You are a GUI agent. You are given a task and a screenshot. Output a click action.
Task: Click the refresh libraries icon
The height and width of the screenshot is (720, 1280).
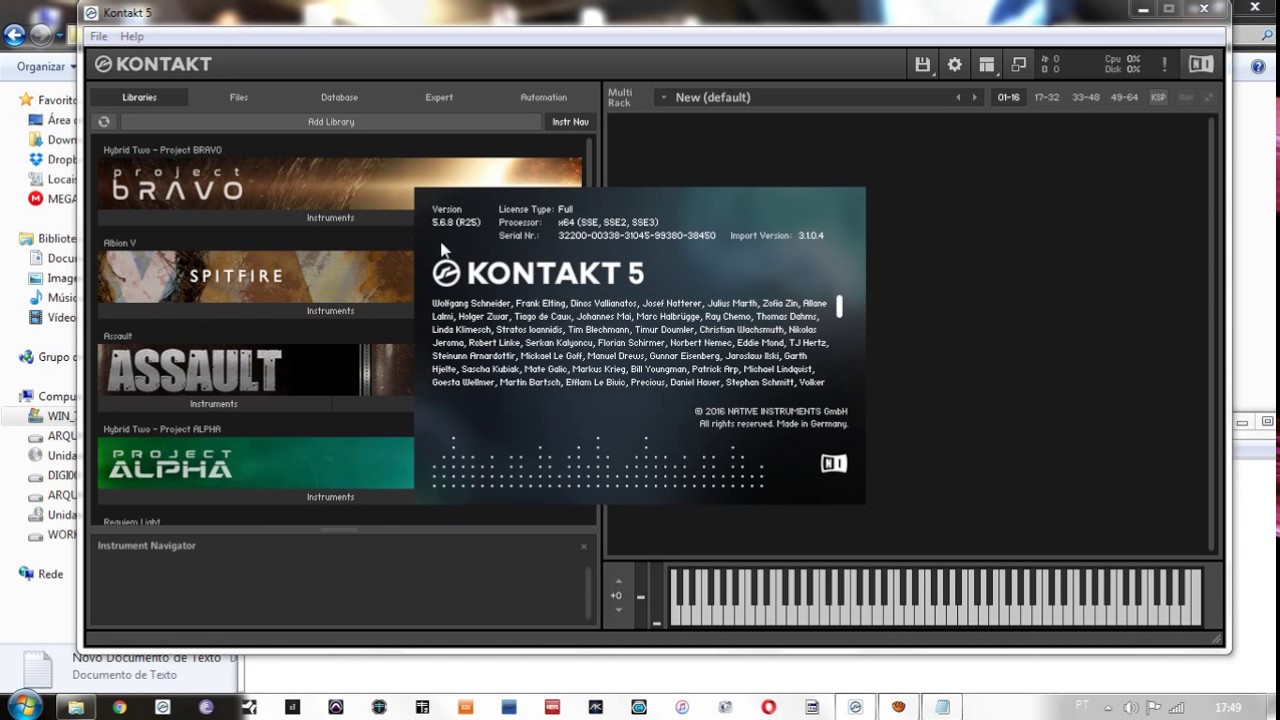pos(104,122)
